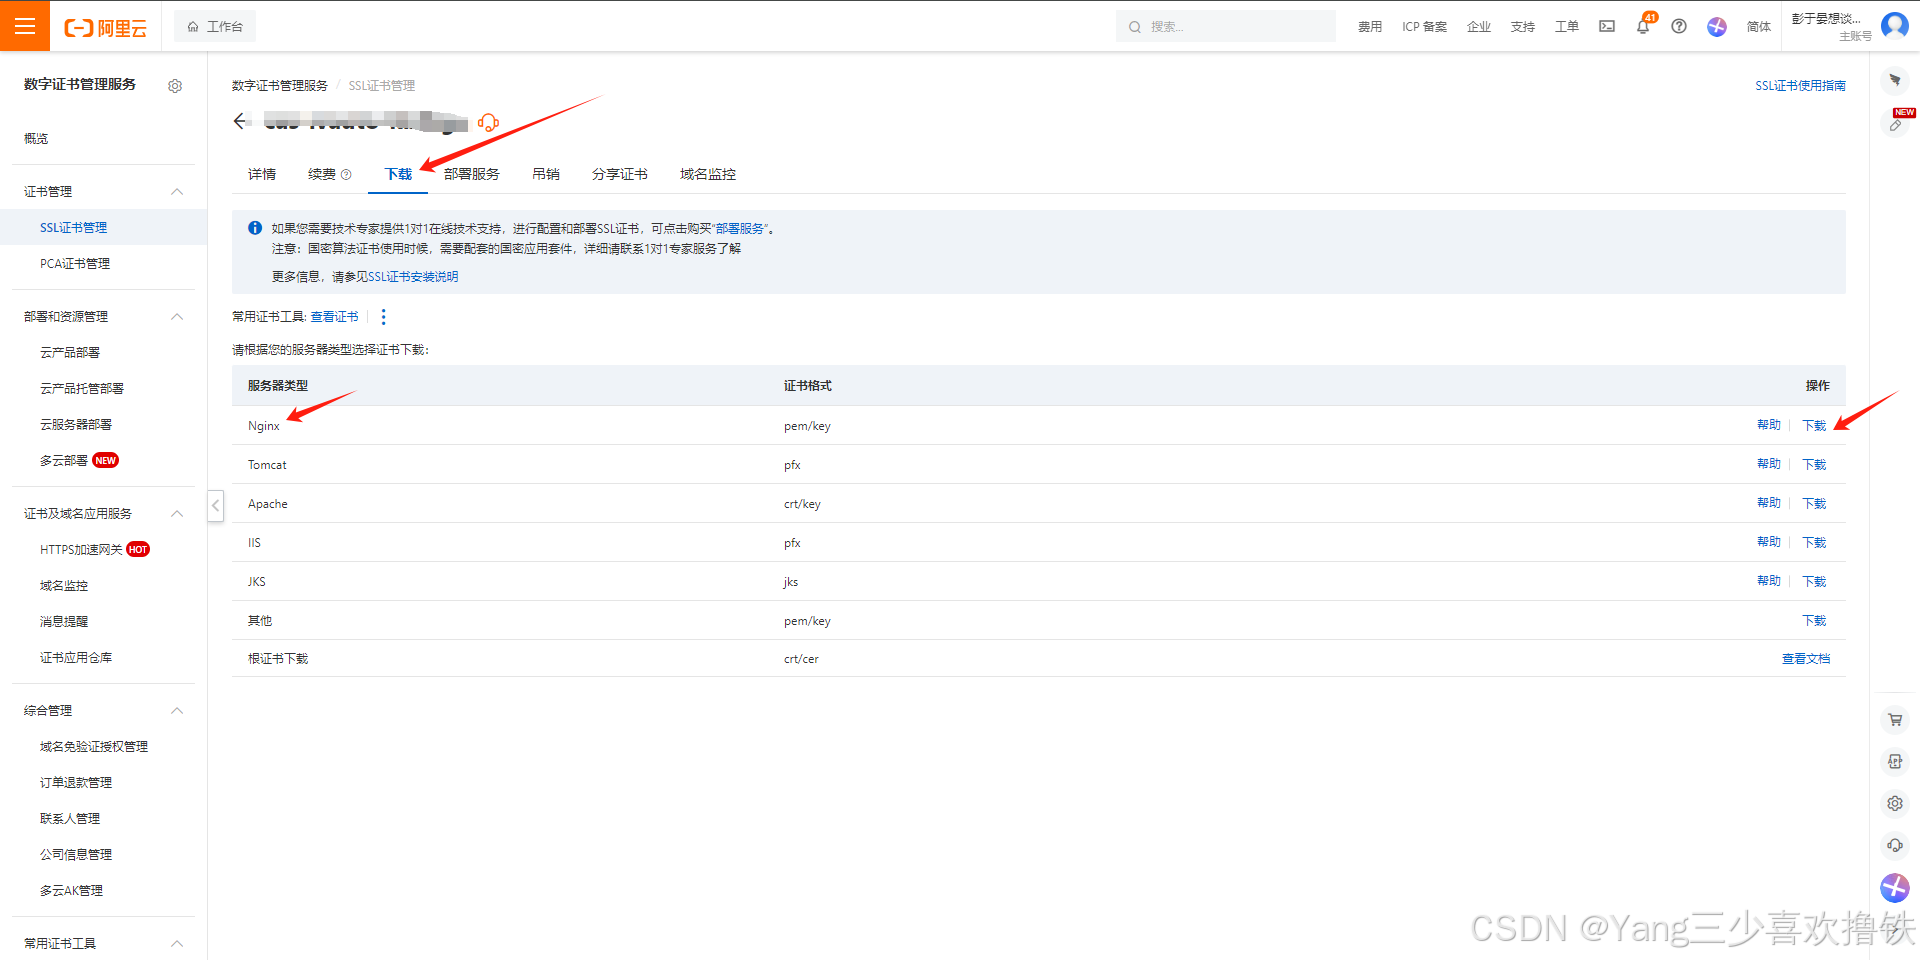
Task: Download the Tomcat certificate
Action: [1814, 465]
